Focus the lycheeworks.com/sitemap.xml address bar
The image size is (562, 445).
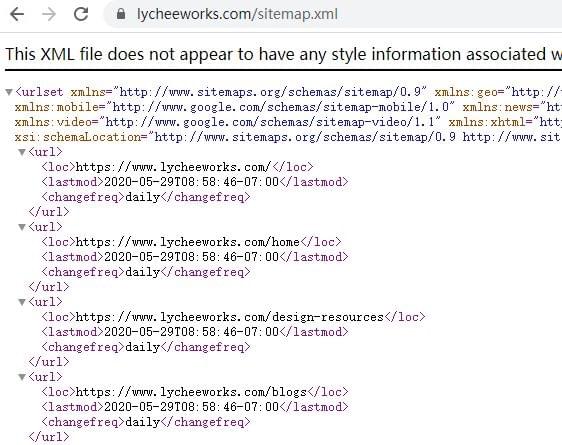333,14
